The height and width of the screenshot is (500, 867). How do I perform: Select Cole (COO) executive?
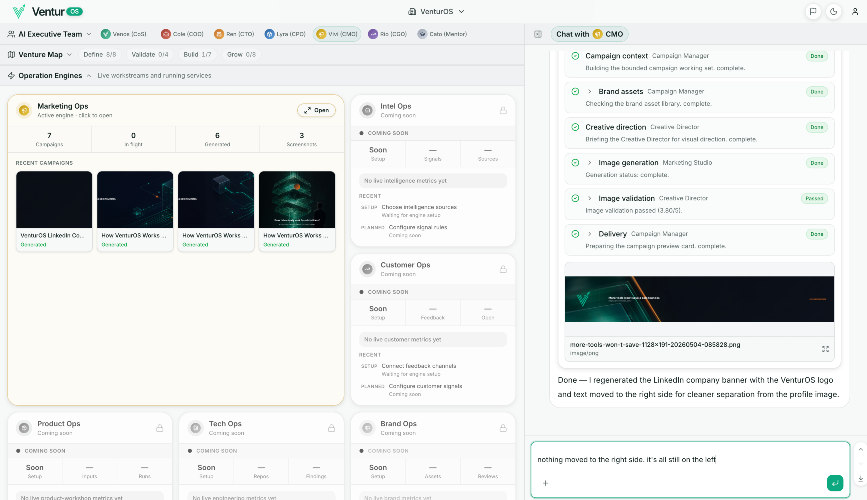(x=182, y=34)
